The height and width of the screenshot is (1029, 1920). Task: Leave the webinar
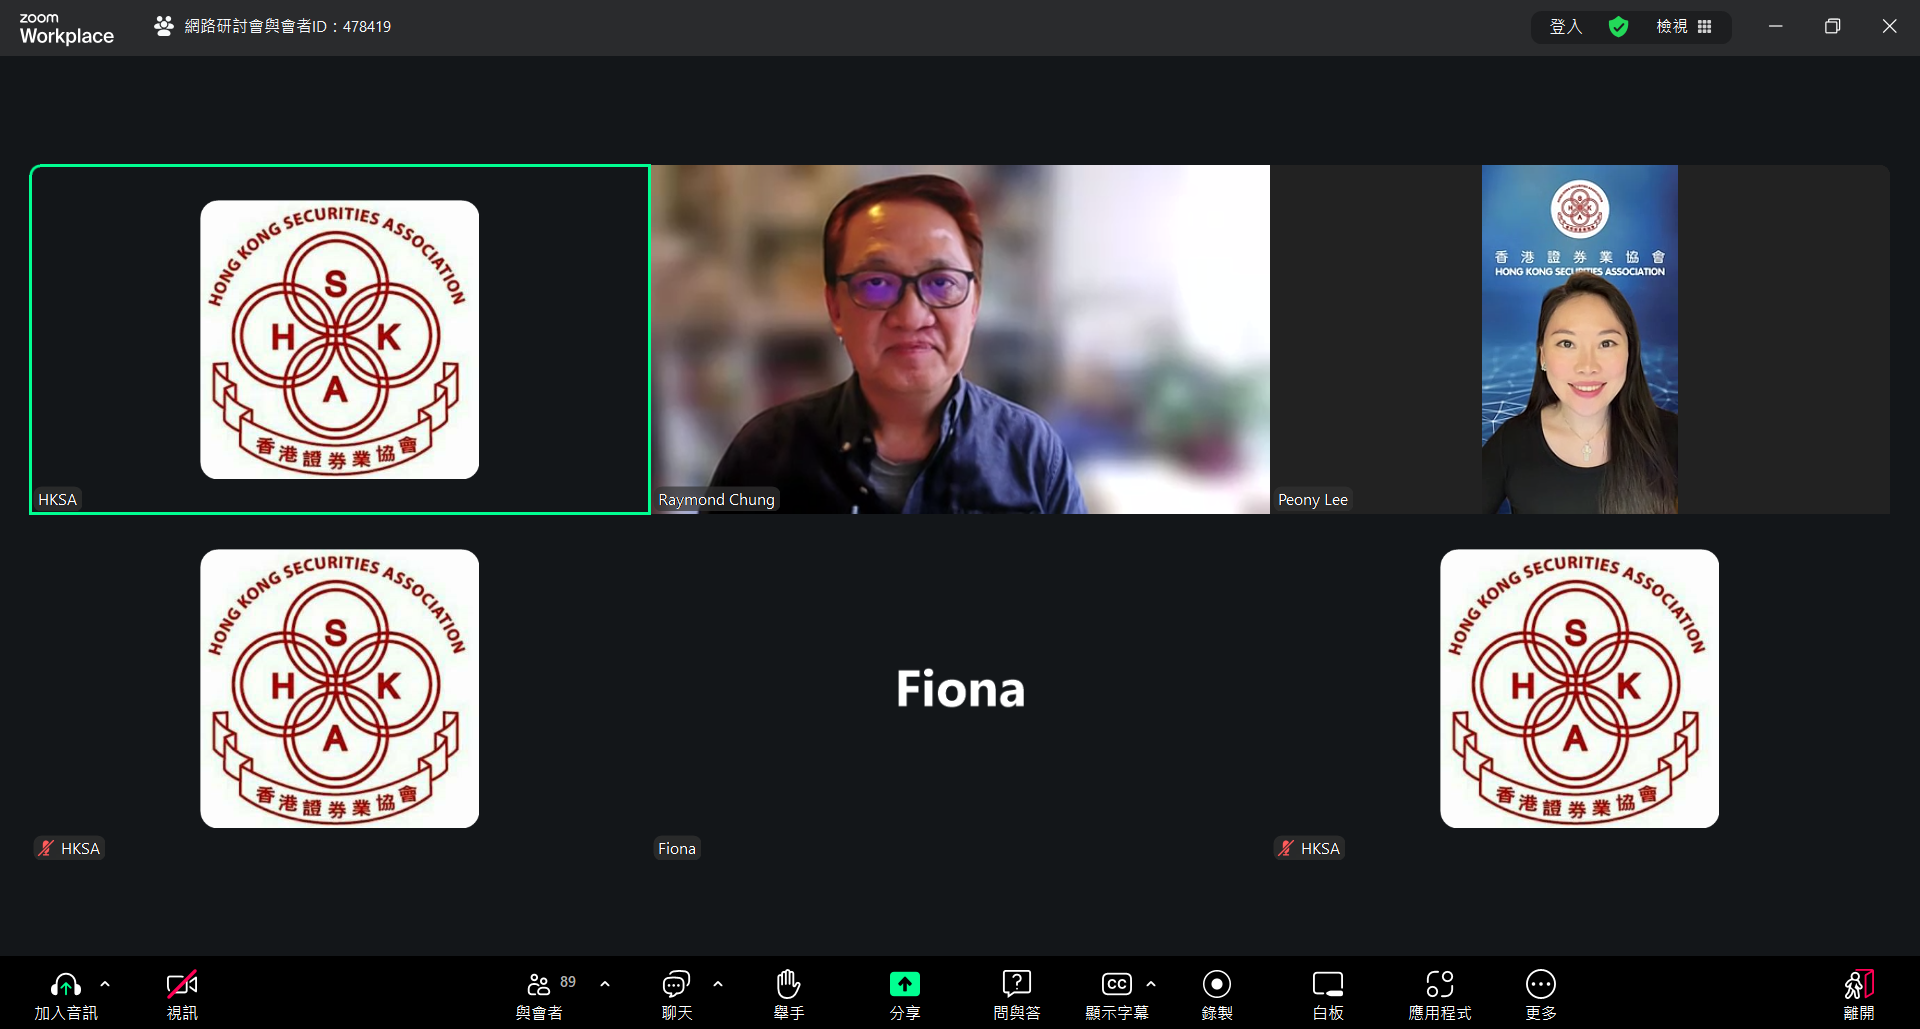1858,986
